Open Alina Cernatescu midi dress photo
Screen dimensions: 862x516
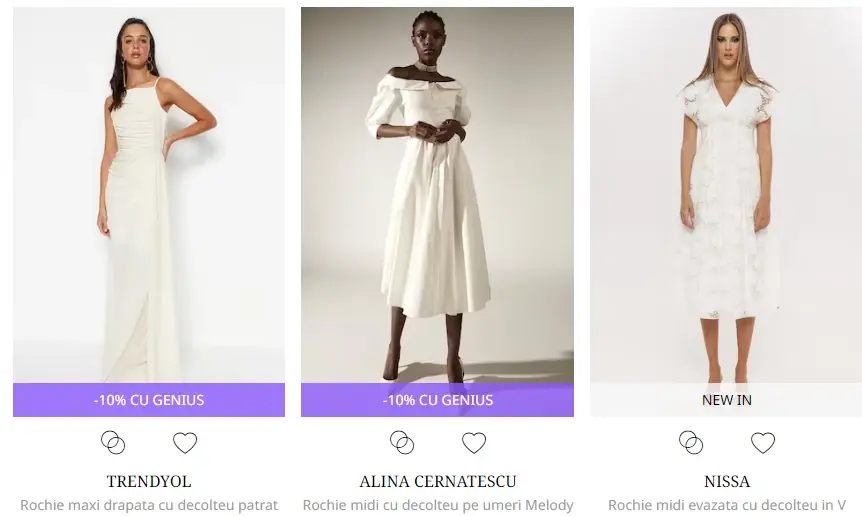pos(438,195)
